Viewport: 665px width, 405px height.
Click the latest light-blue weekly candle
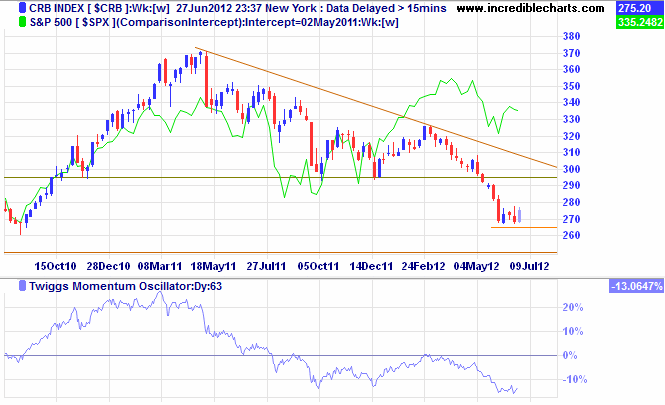(520, 215)
